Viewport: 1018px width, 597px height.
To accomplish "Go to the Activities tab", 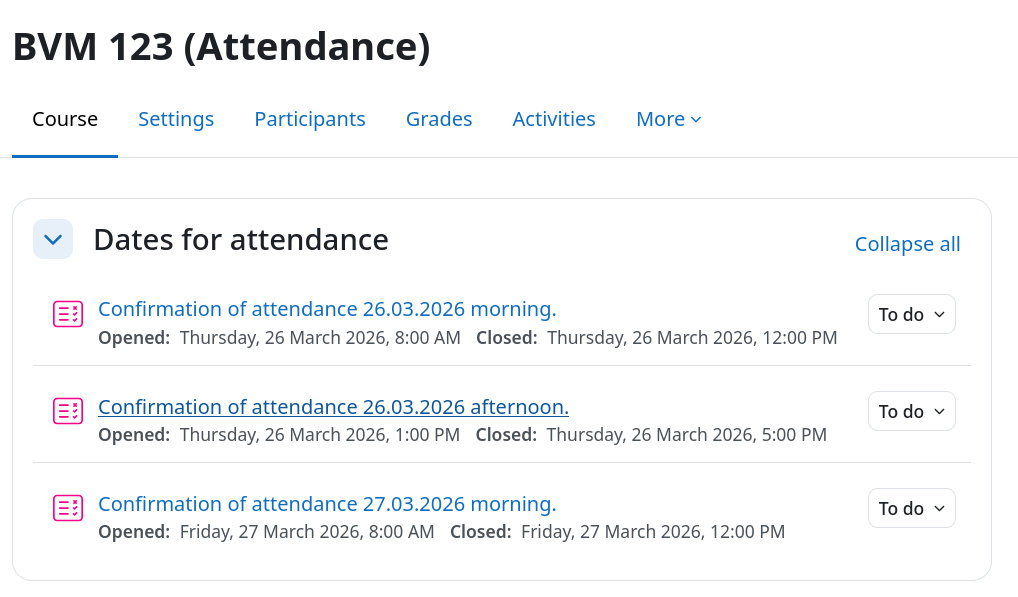I will [554, 119].
